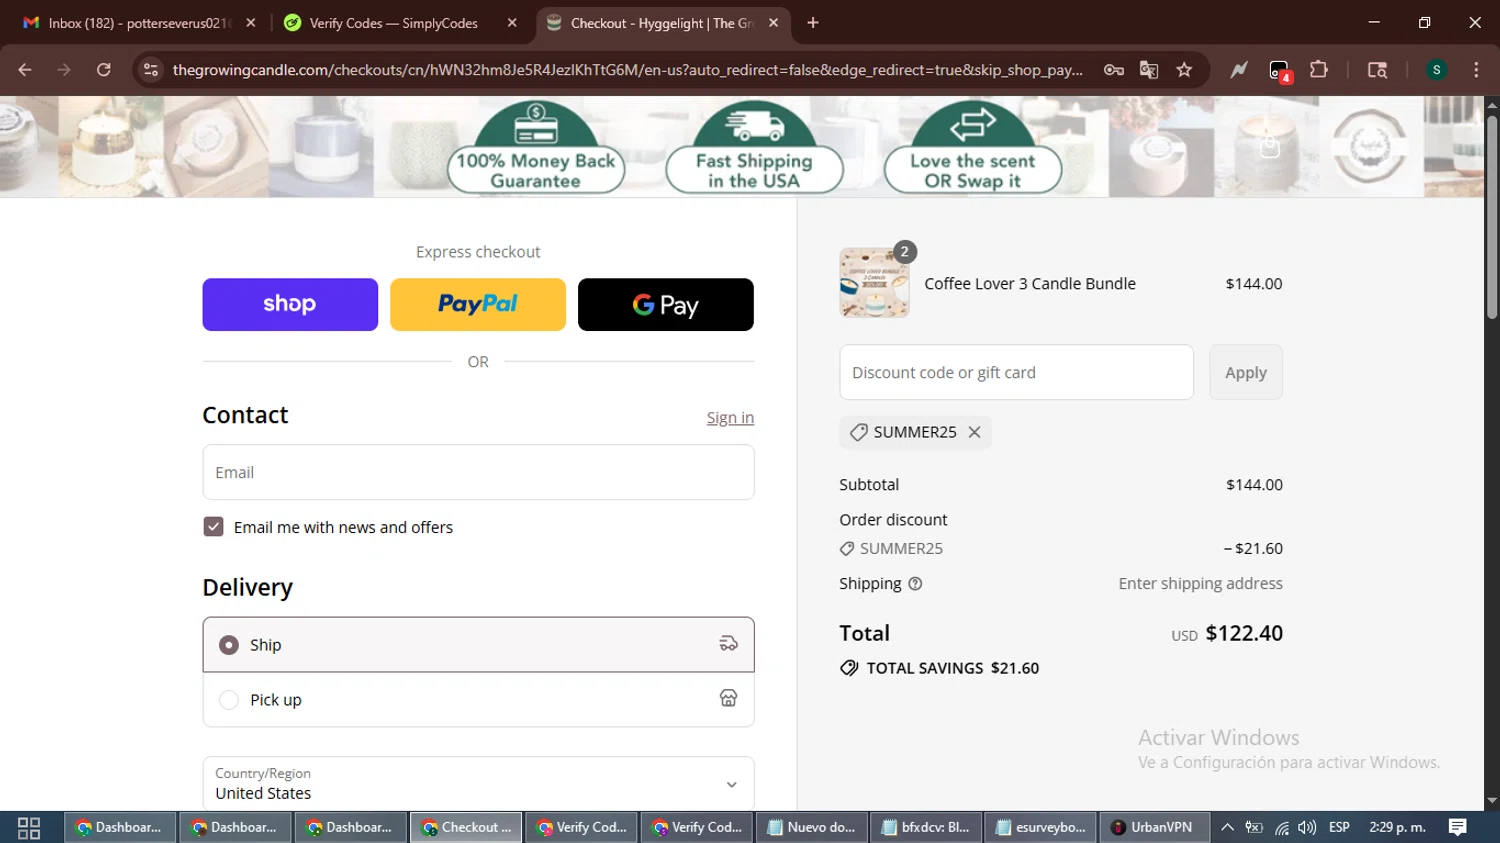The image size is (1500, 843).
Task: Click the taskbar battery icon
Action: (x=1254, y=828)
